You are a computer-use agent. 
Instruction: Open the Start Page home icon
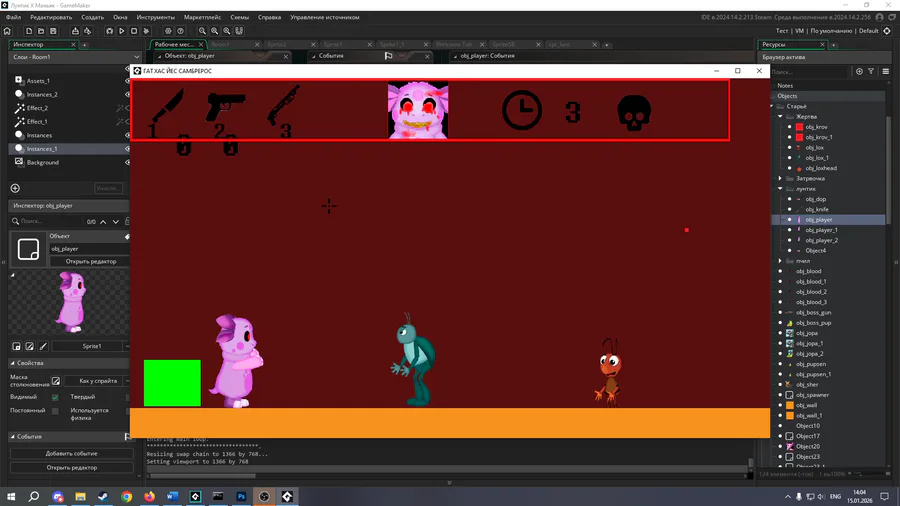point(7,31)
